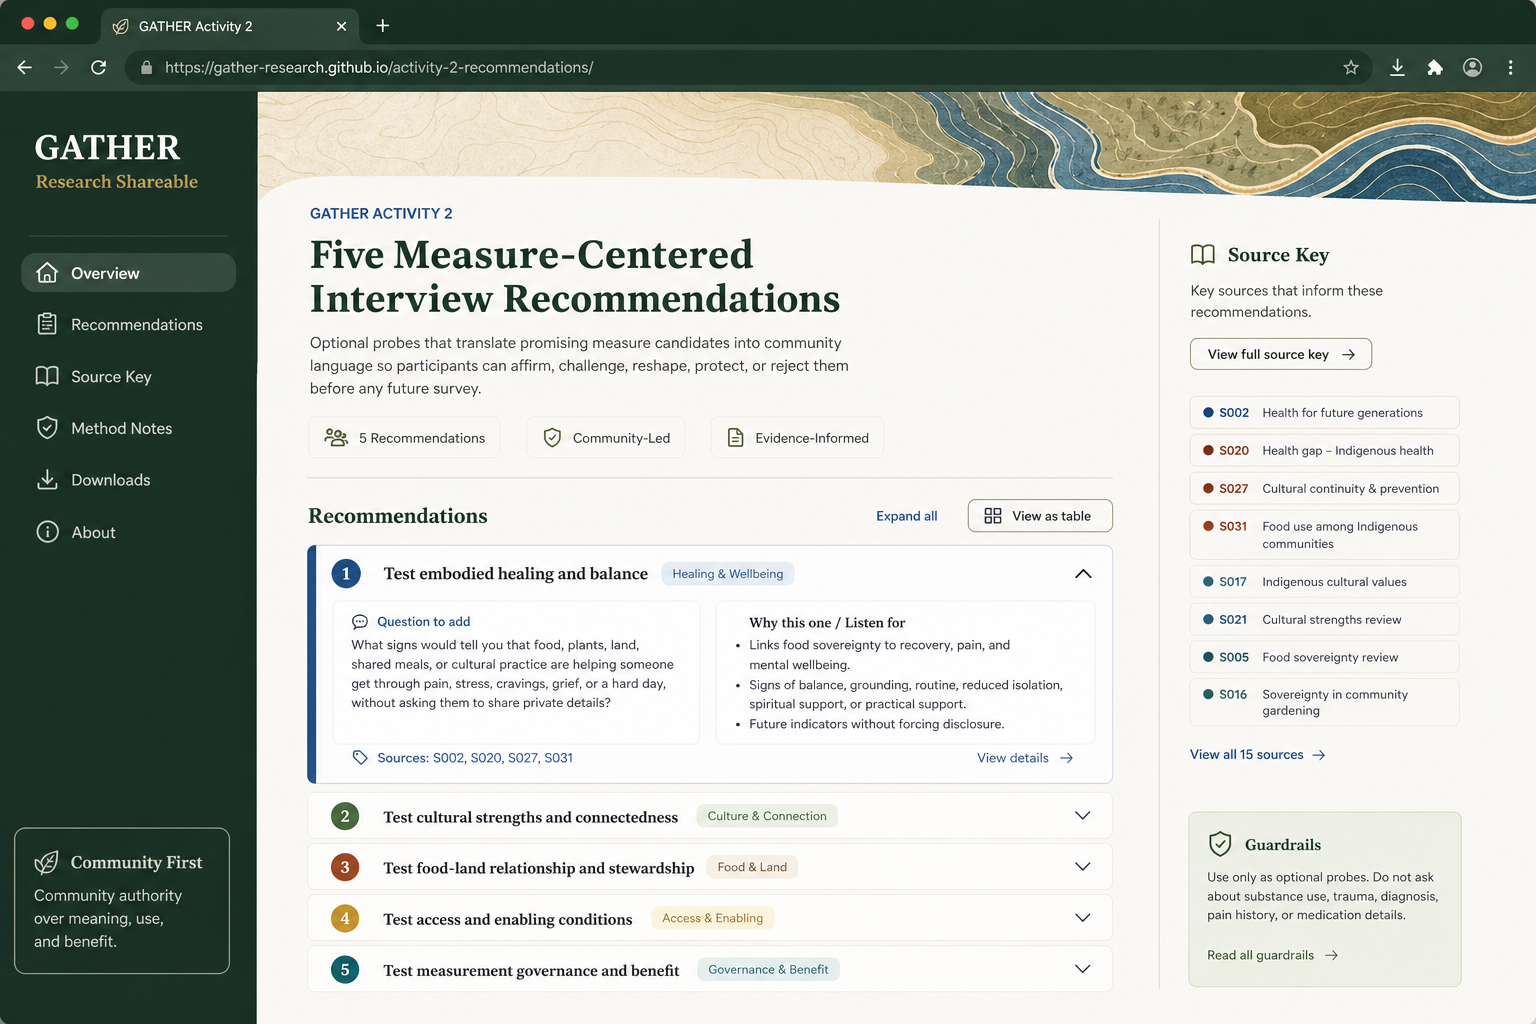Image resolution: width=1536 pixels, height=1024 pixels.
Task: Open a new browser tab
Action: tap(382, 26)
